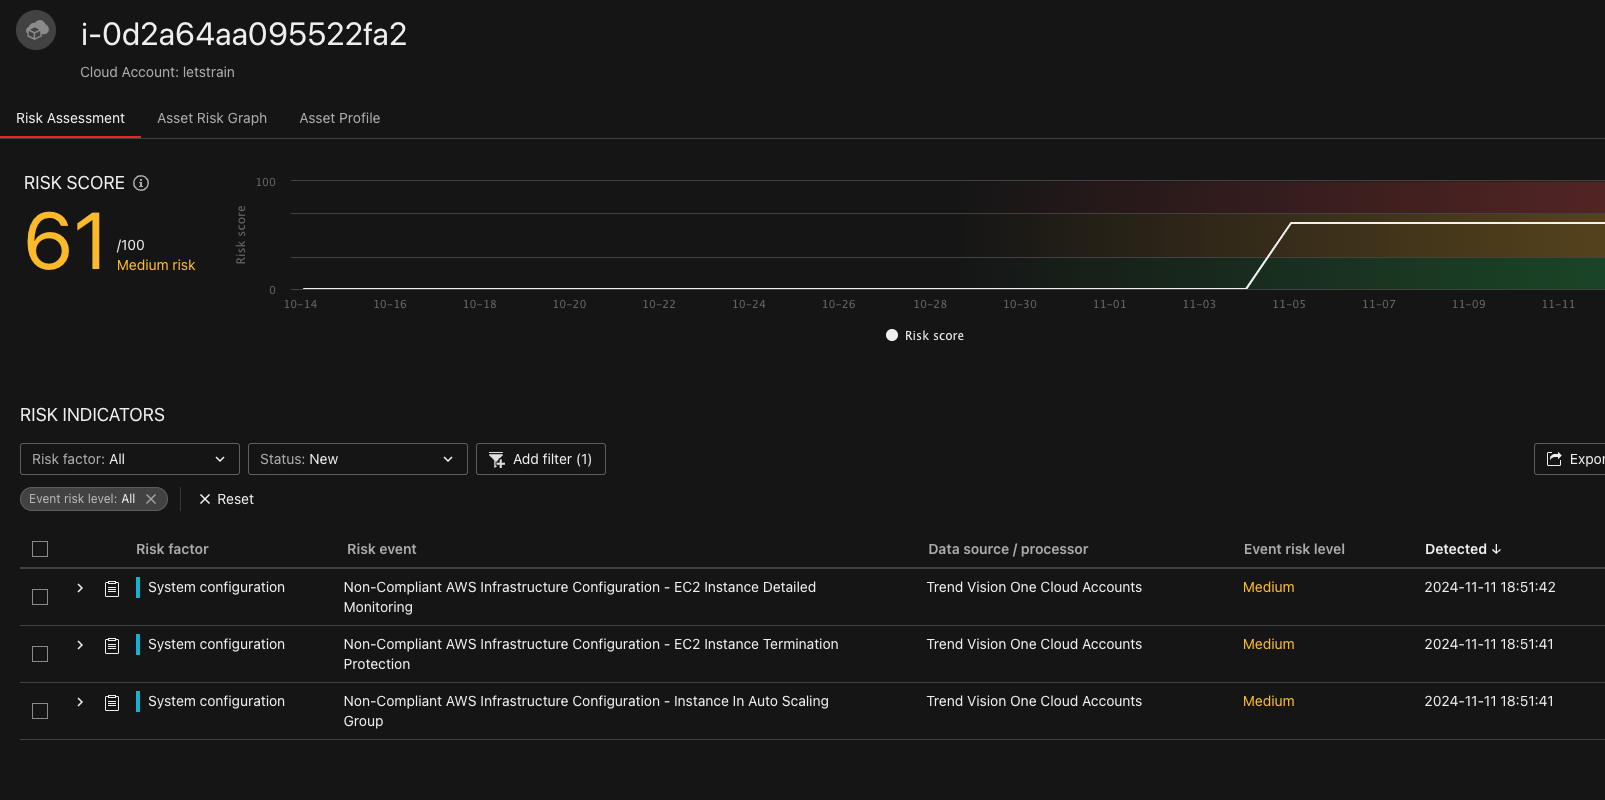The width and height of the screenshot is (1605, 800).
Task: Open the Risk Score info tooltip icon
Action: [x=141, y=183]
